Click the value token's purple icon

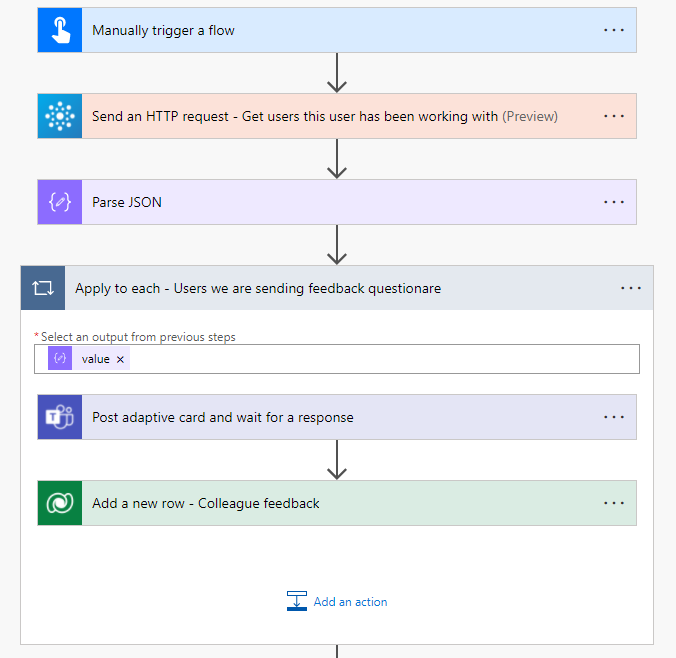pos(59,359)
